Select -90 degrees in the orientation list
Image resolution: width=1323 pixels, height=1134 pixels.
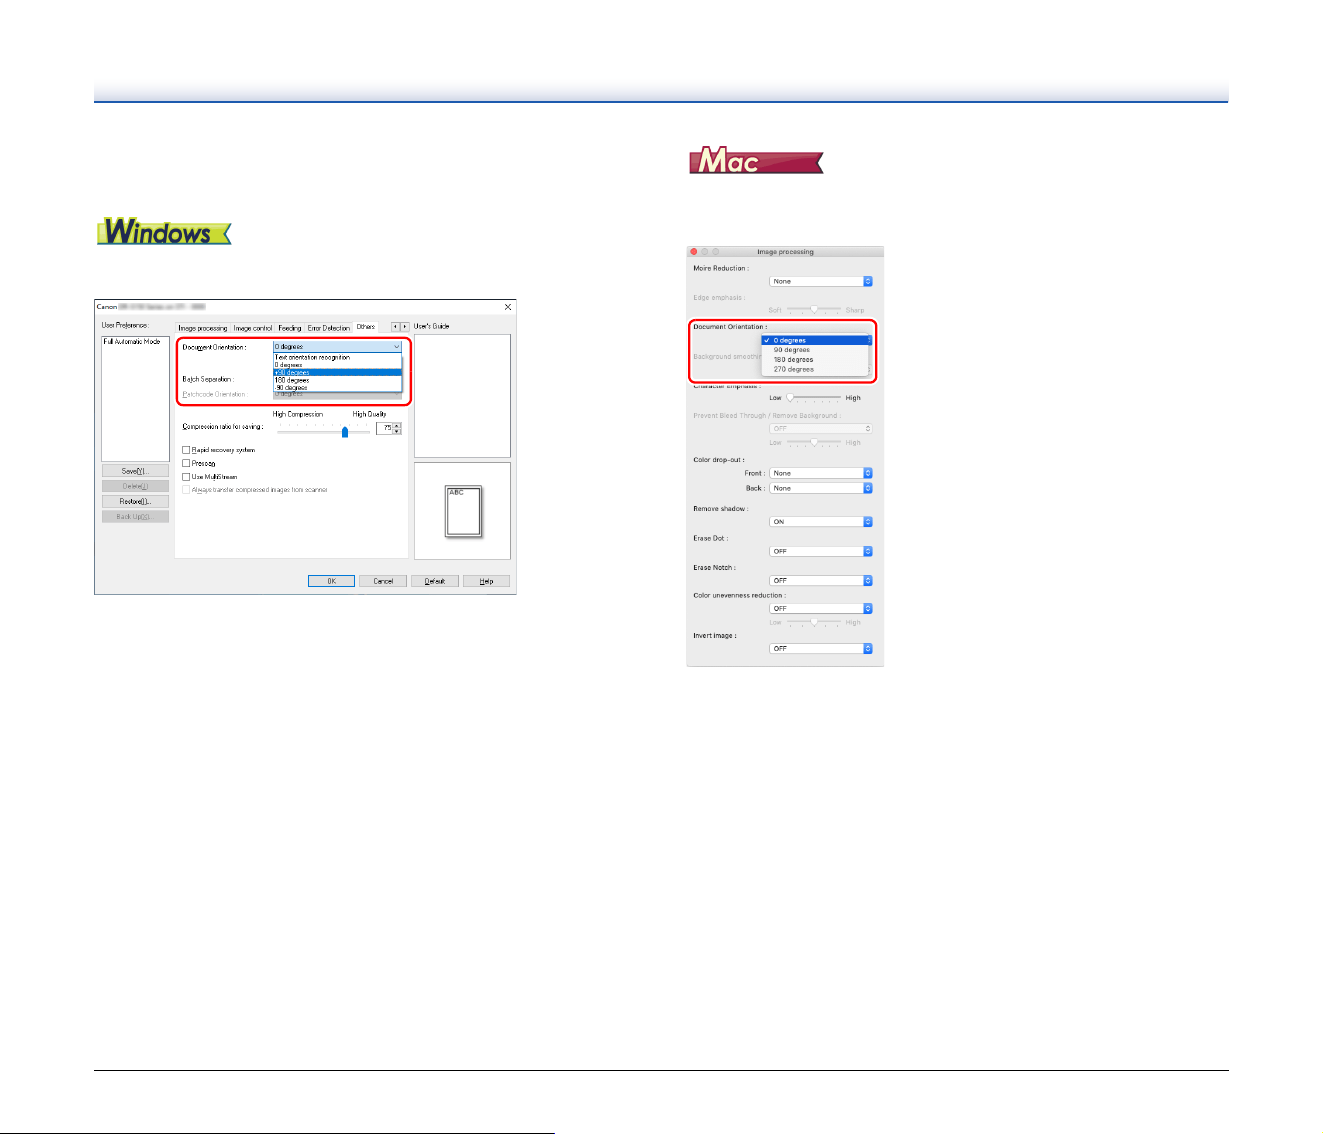pyautogui.click(x=338, y=388)
